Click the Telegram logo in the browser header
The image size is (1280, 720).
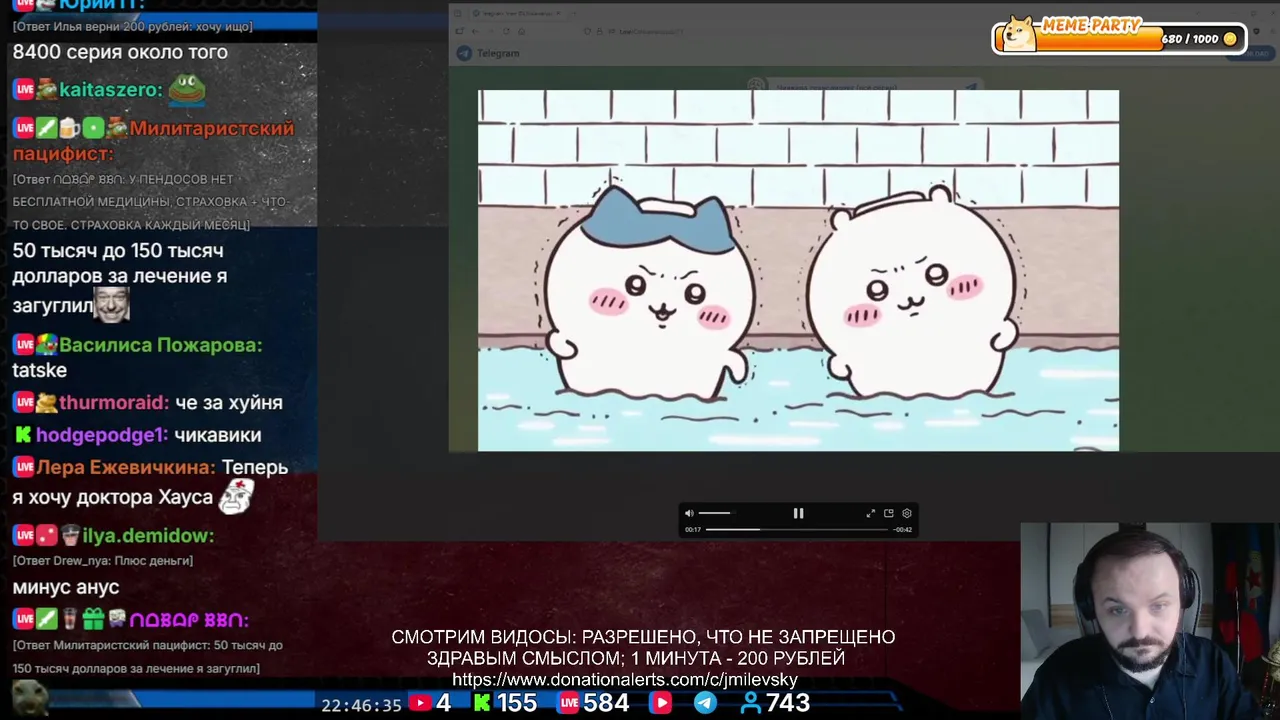(x=464, y=53)
